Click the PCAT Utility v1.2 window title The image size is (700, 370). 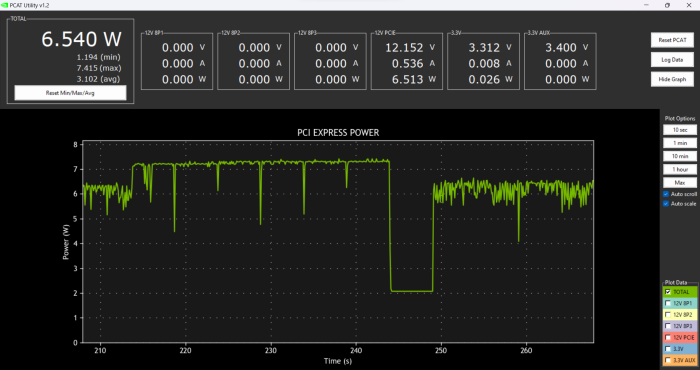(29, 5)
